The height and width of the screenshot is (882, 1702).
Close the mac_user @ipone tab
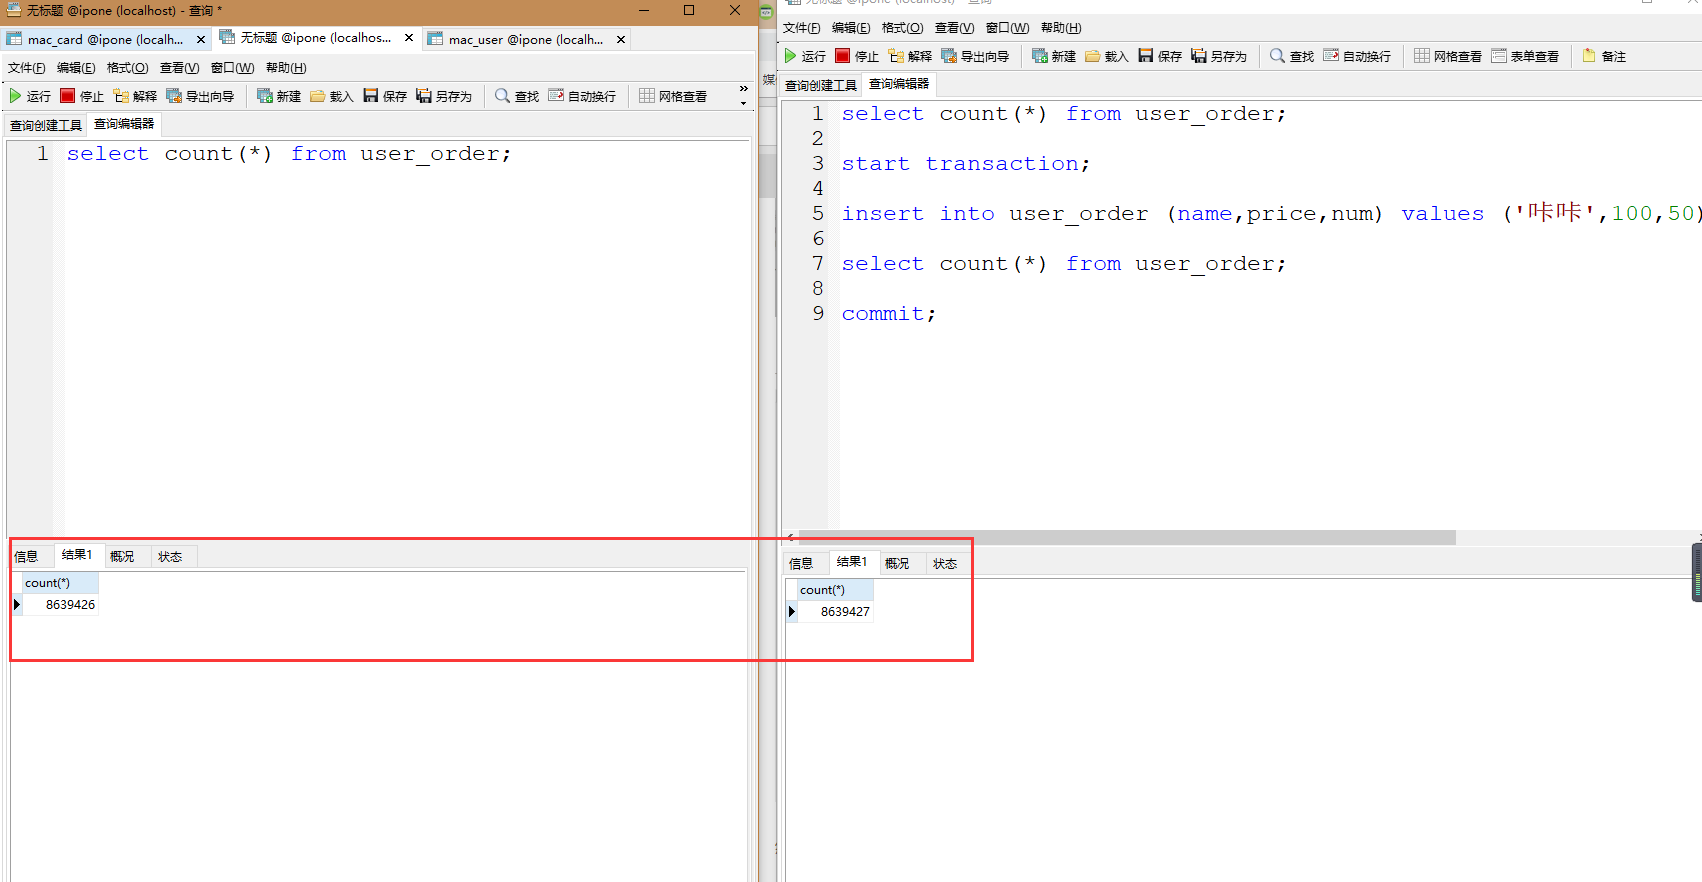pos(621,40)
